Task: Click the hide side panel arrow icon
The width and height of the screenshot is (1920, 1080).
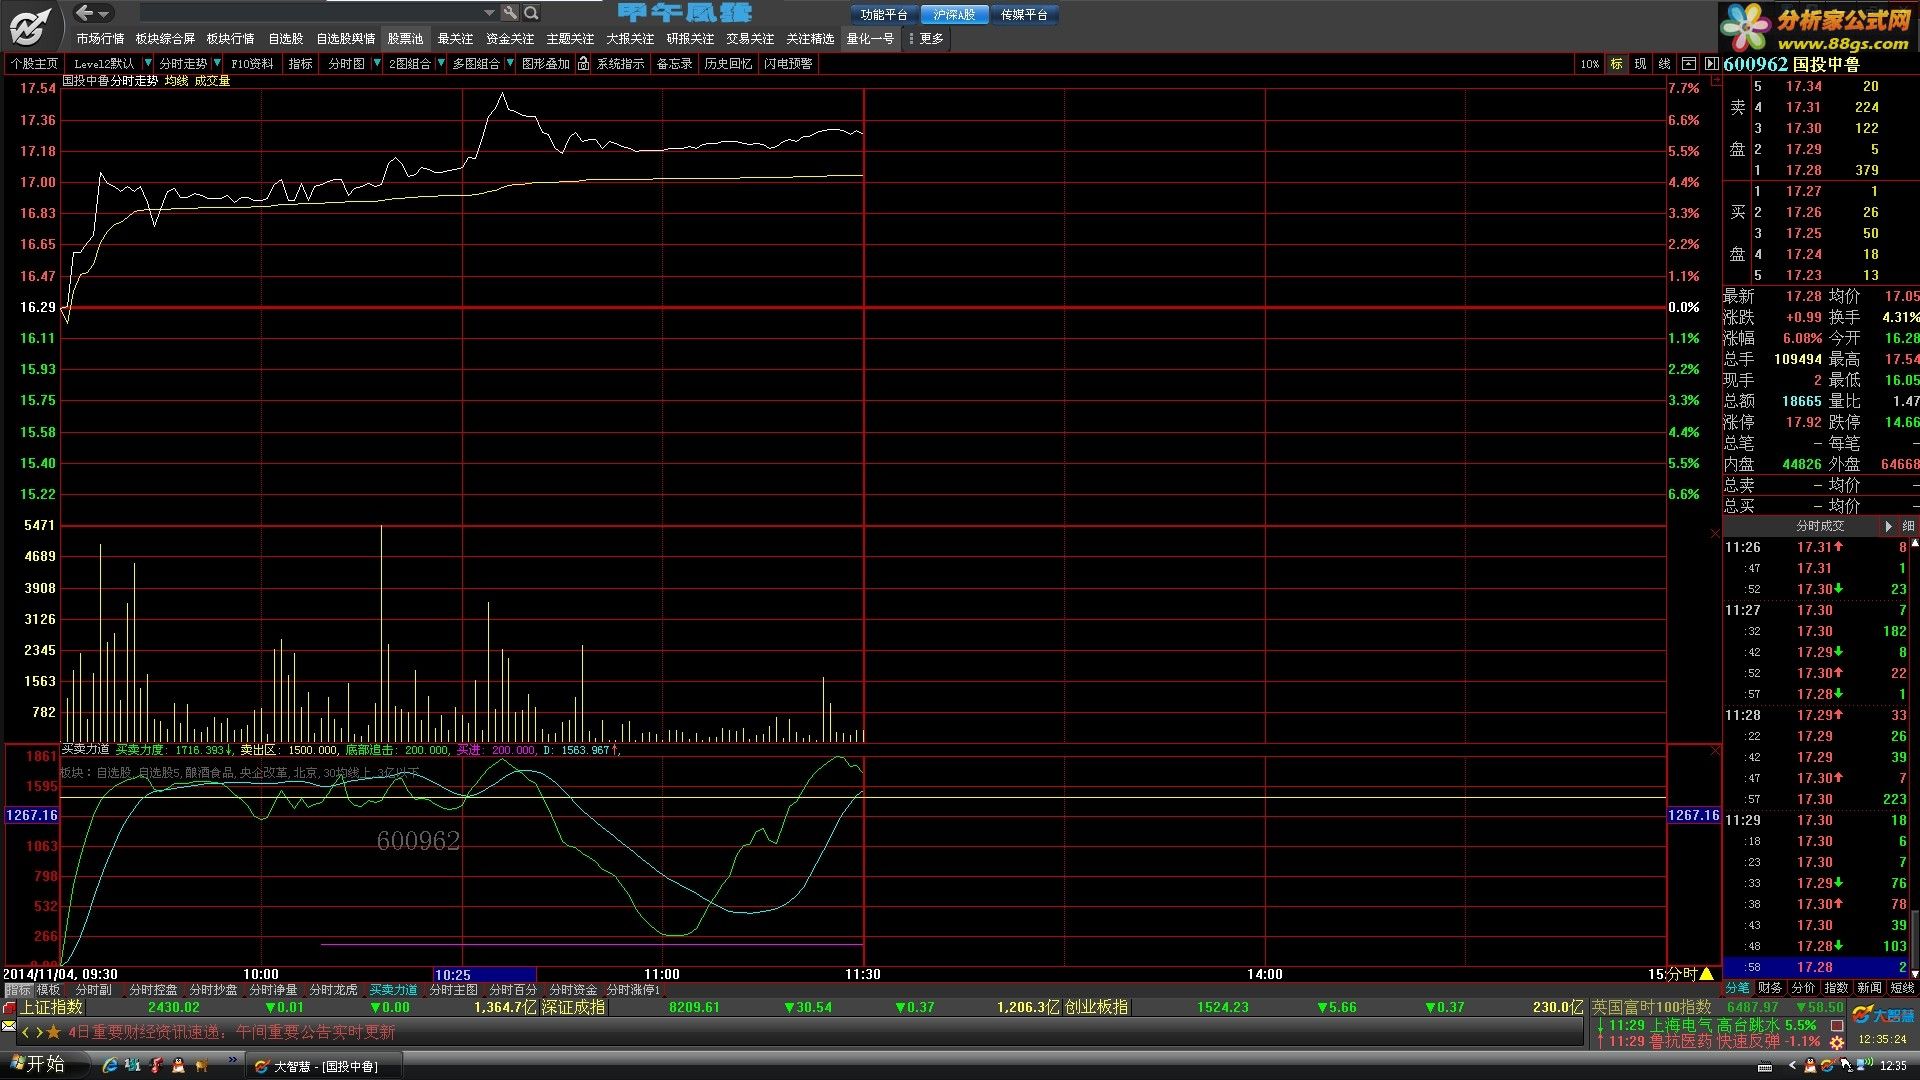Action: (x=1711, y=64)
